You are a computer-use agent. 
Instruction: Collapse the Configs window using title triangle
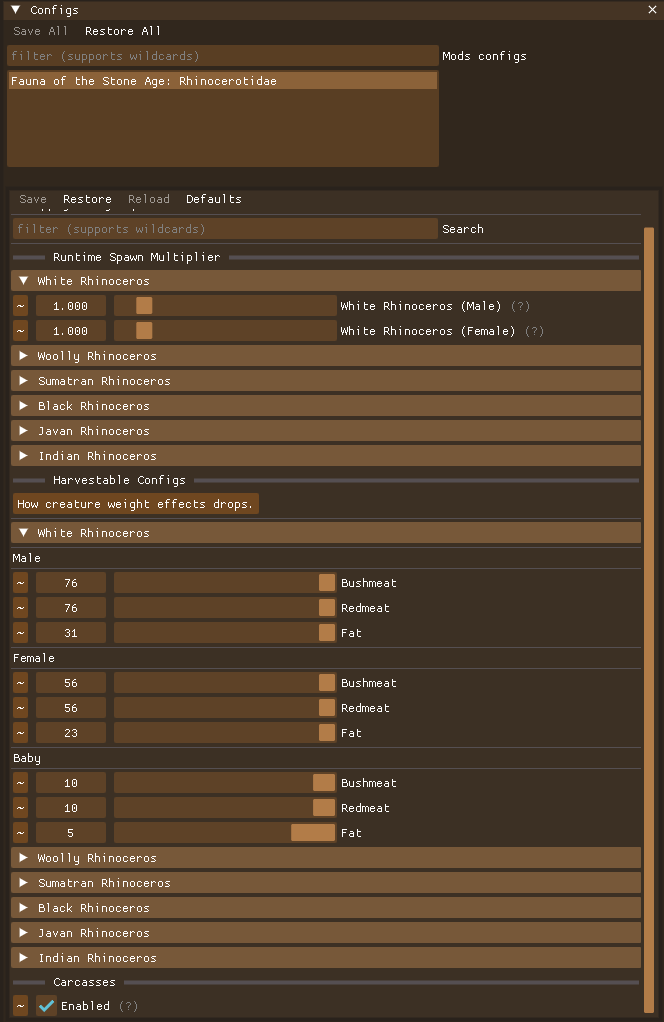(15, 10)
